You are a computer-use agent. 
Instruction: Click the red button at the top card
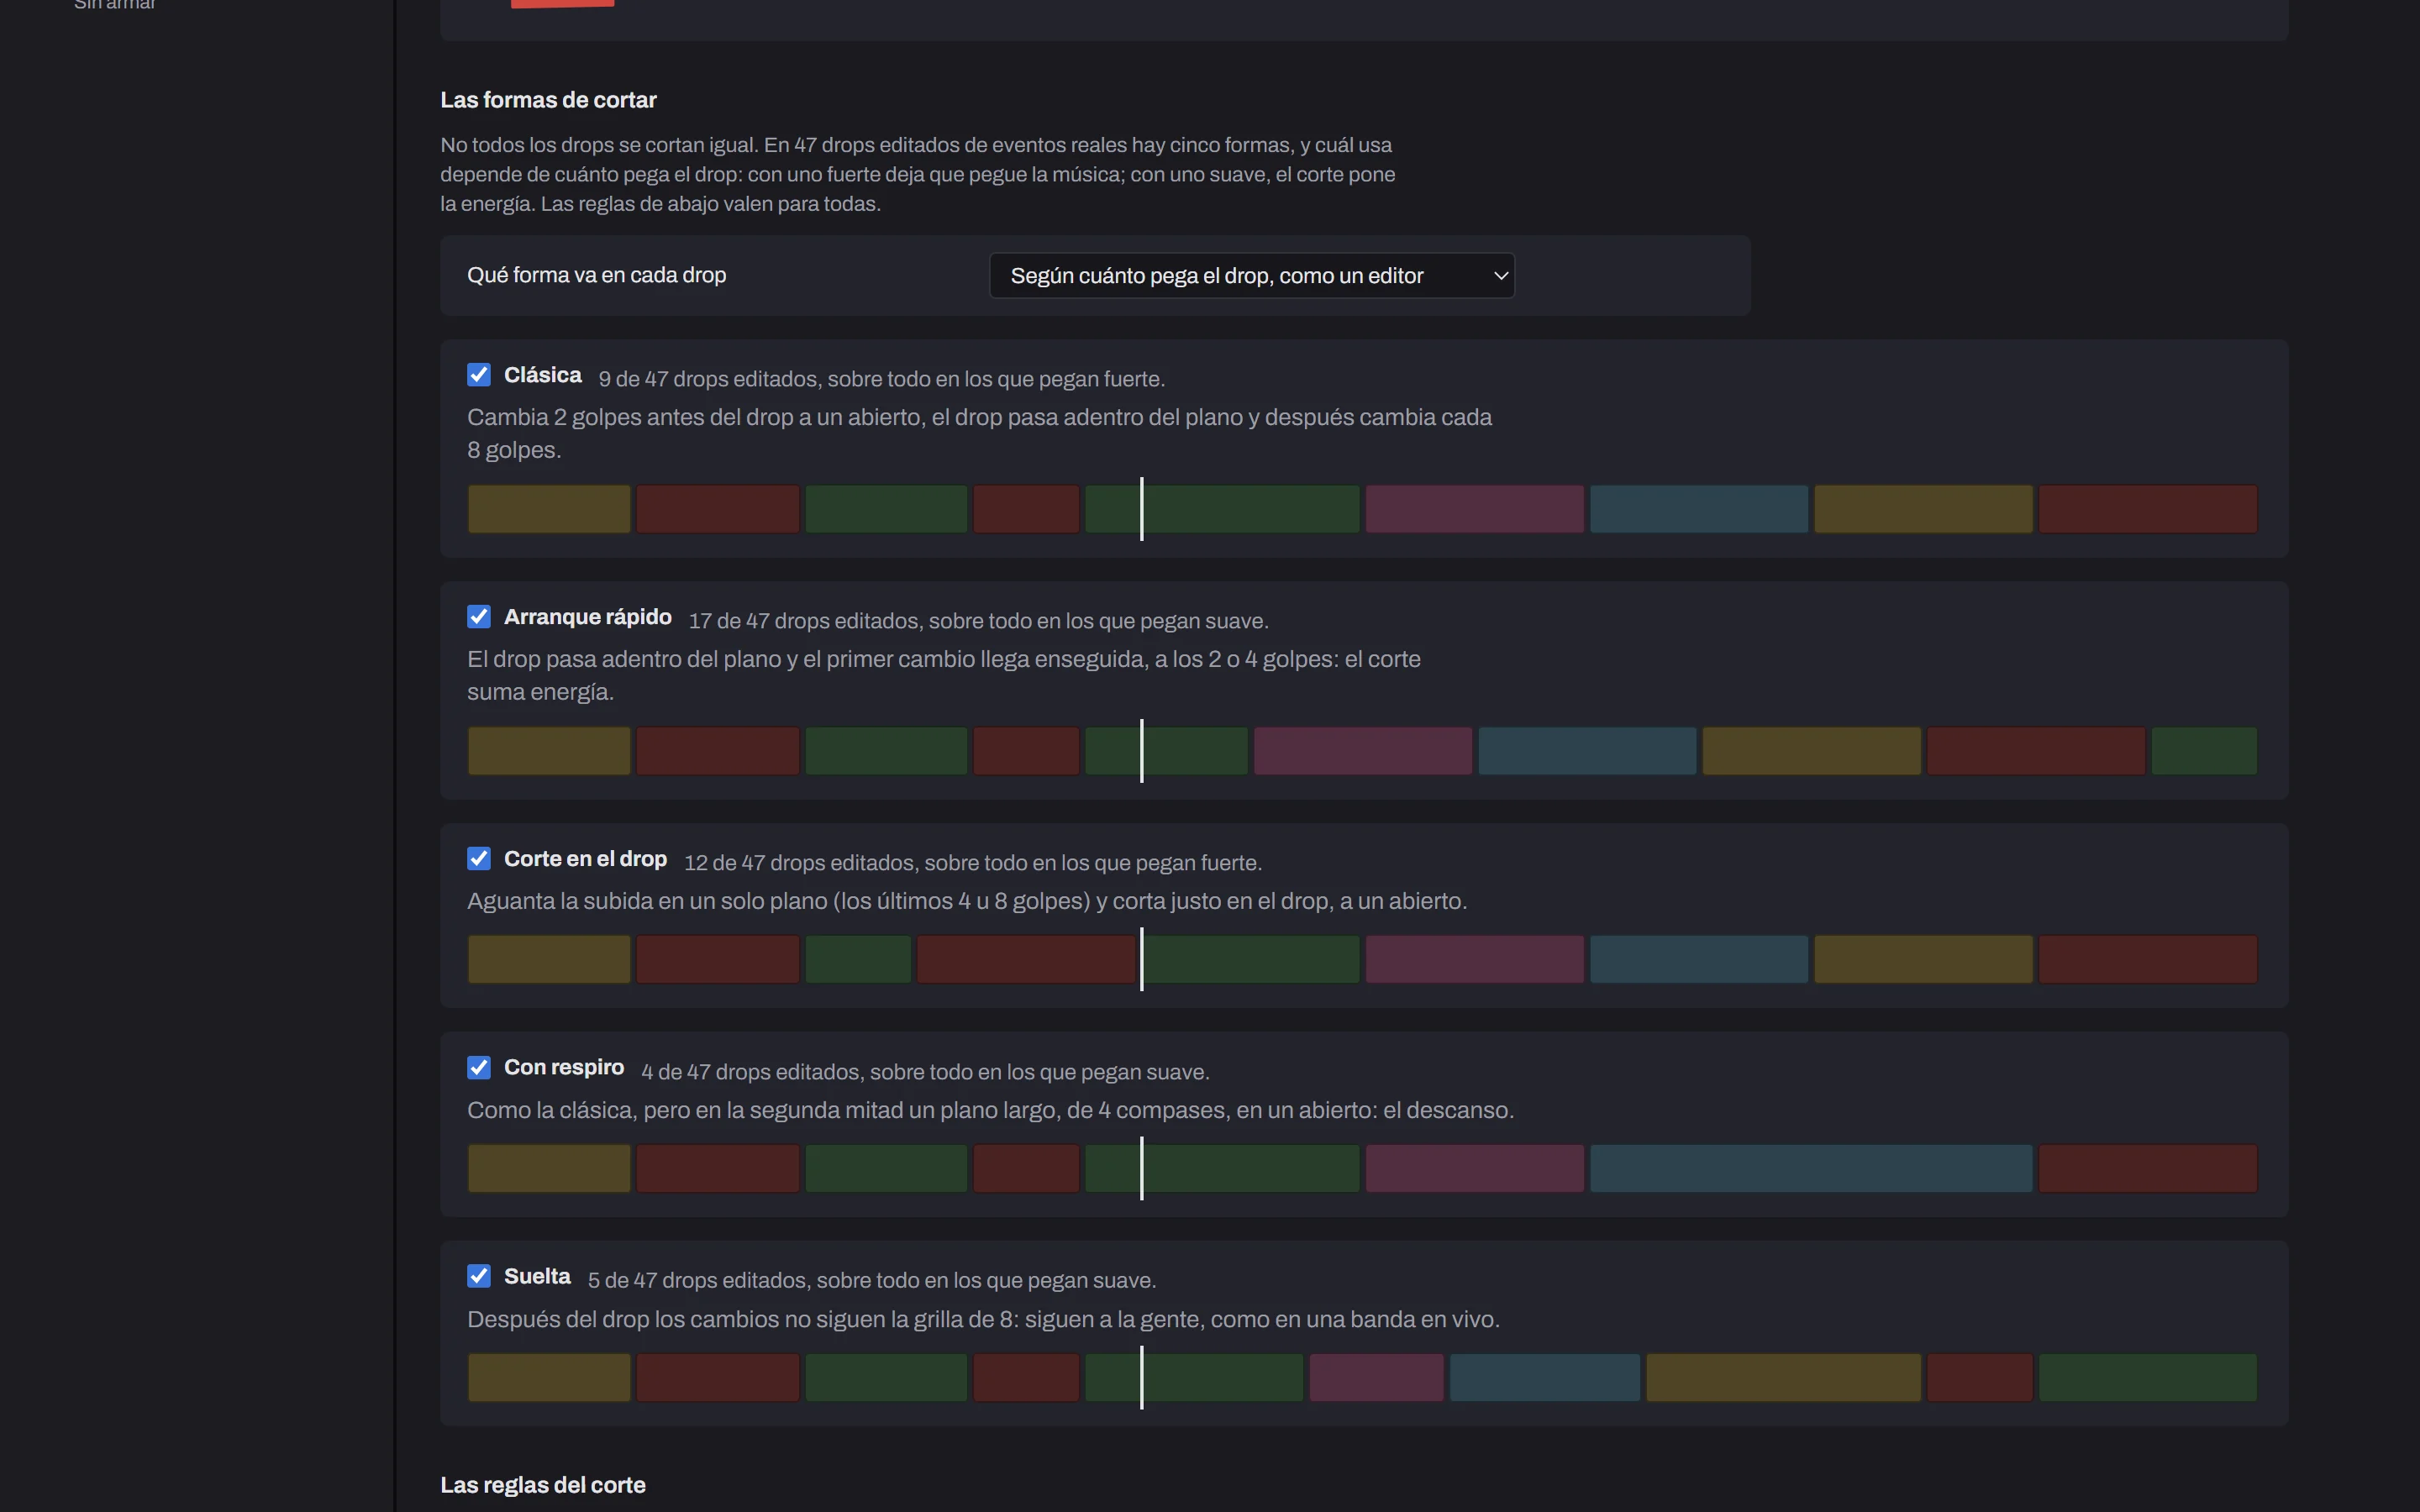562,3
